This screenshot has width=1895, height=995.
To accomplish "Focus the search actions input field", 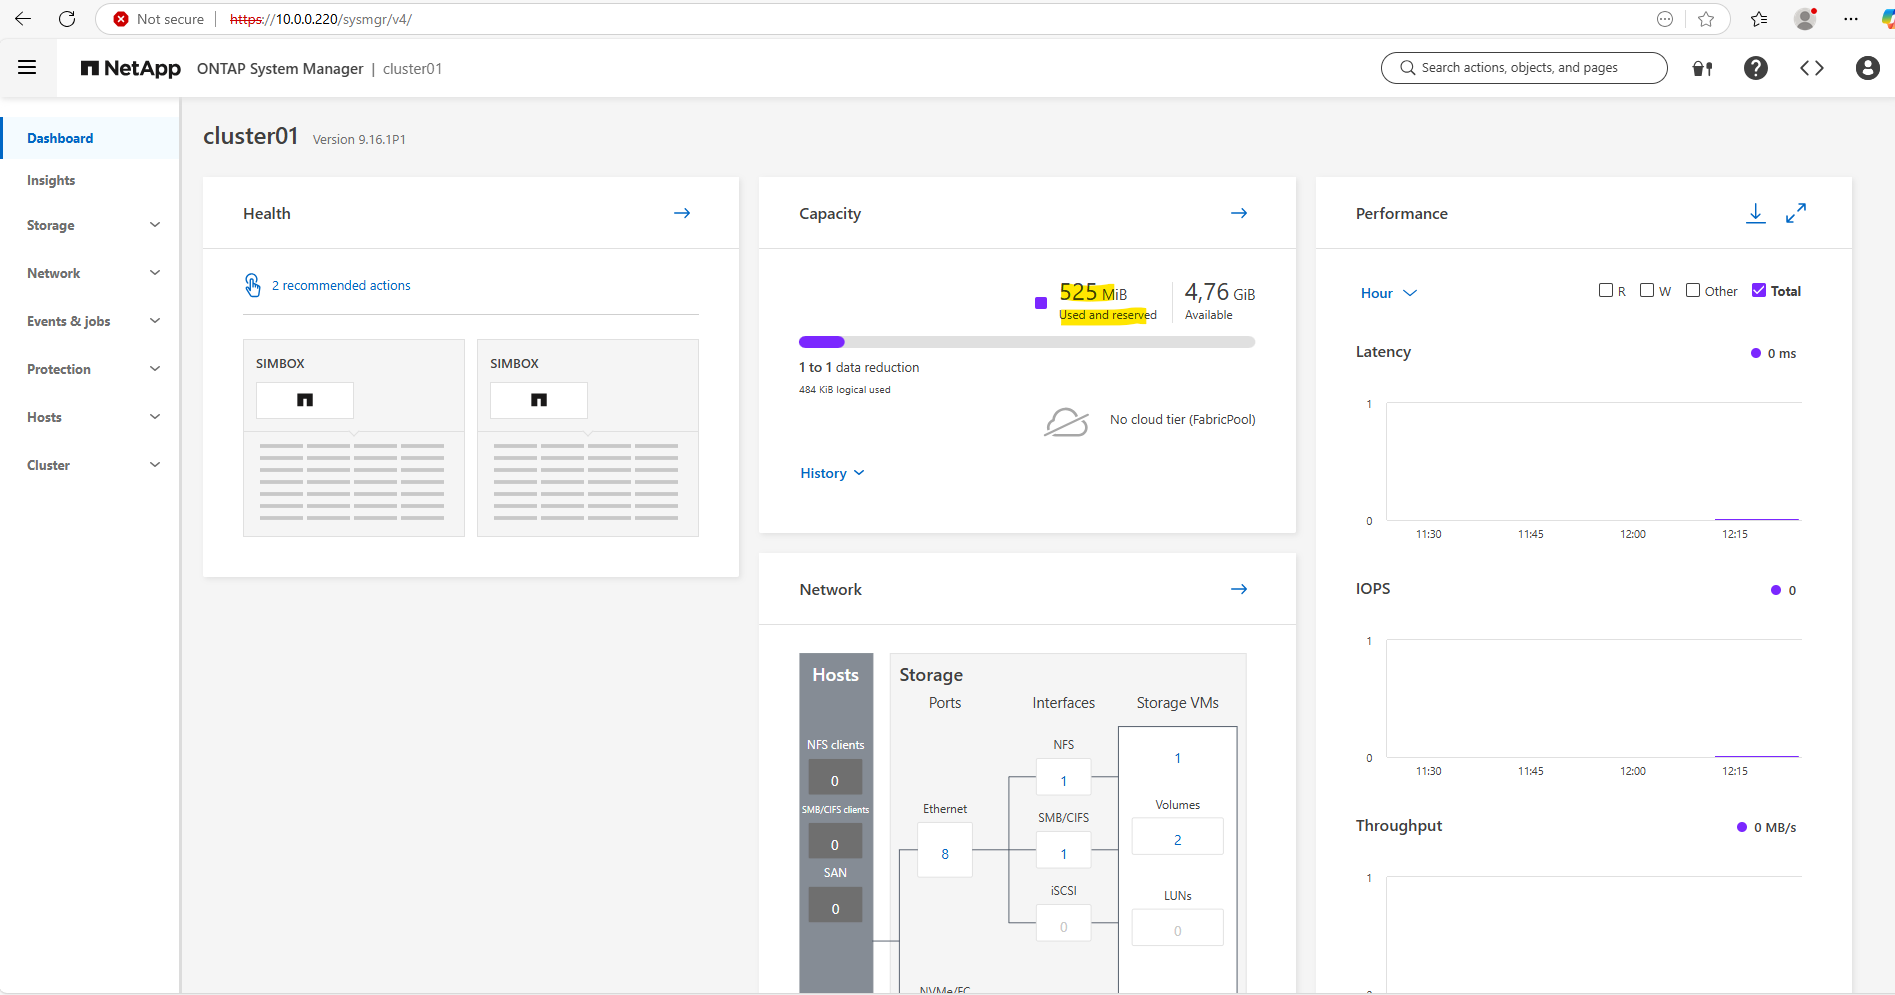I will pyautogui.click(x=1524, y=68).
